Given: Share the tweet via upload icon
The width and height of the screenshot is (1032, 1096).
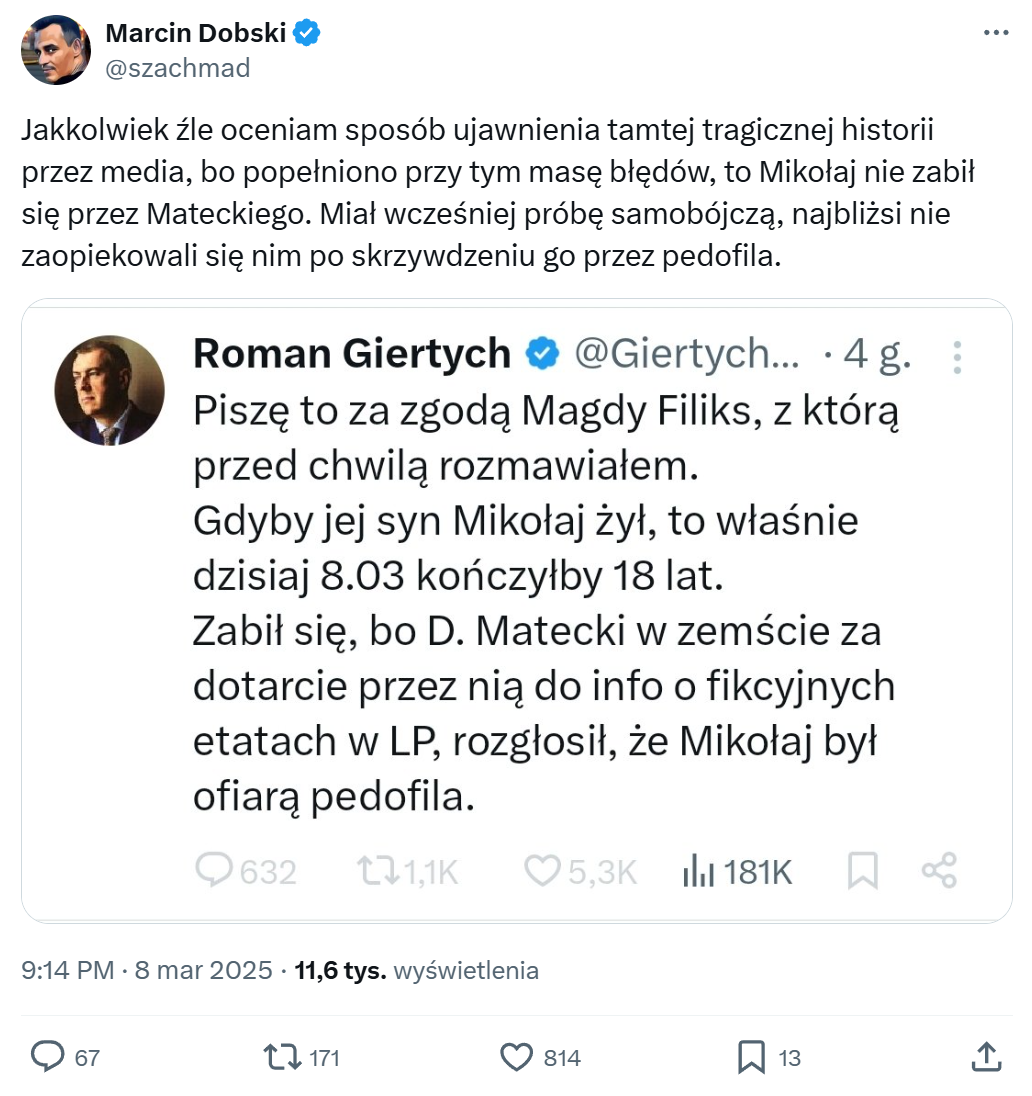Looking at the screenshot, I should tap(986, 1056).
